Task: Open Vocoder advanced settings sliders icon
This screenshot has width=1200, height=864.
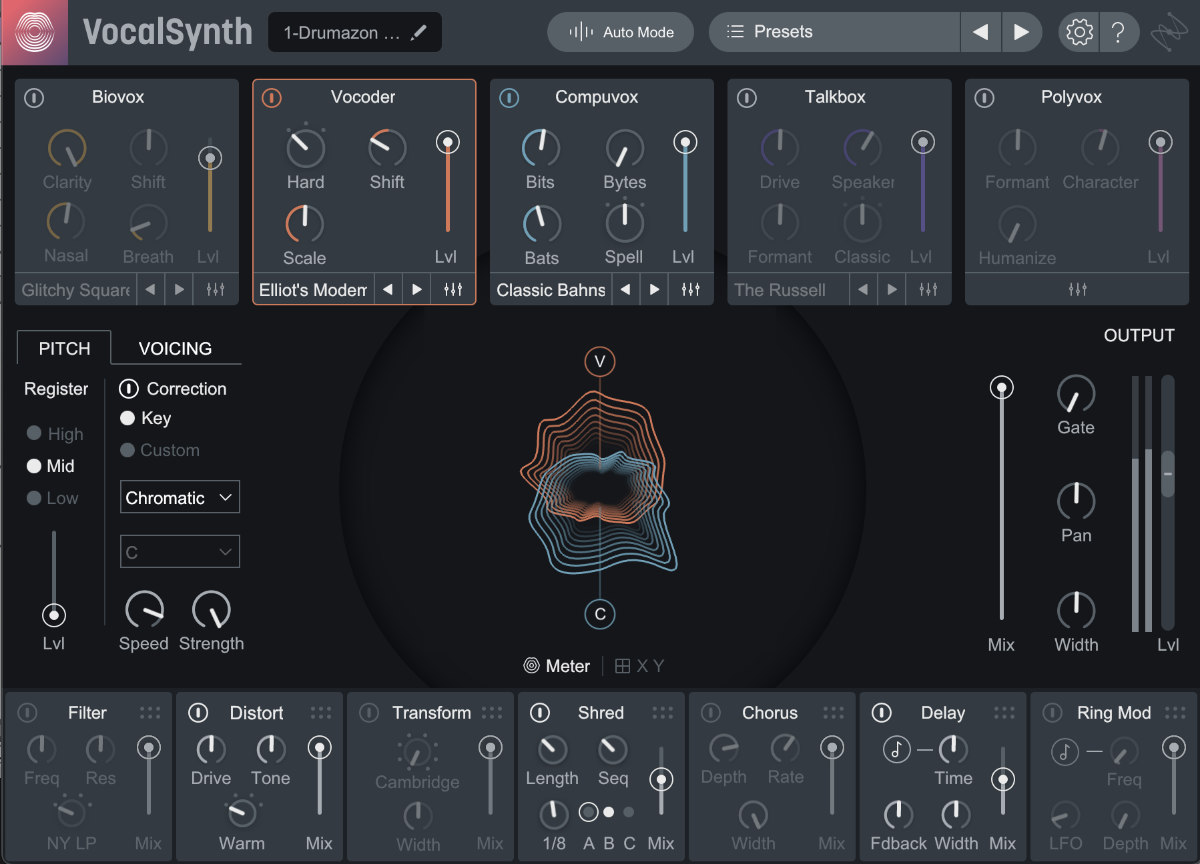Action: [x=453, y=290]
